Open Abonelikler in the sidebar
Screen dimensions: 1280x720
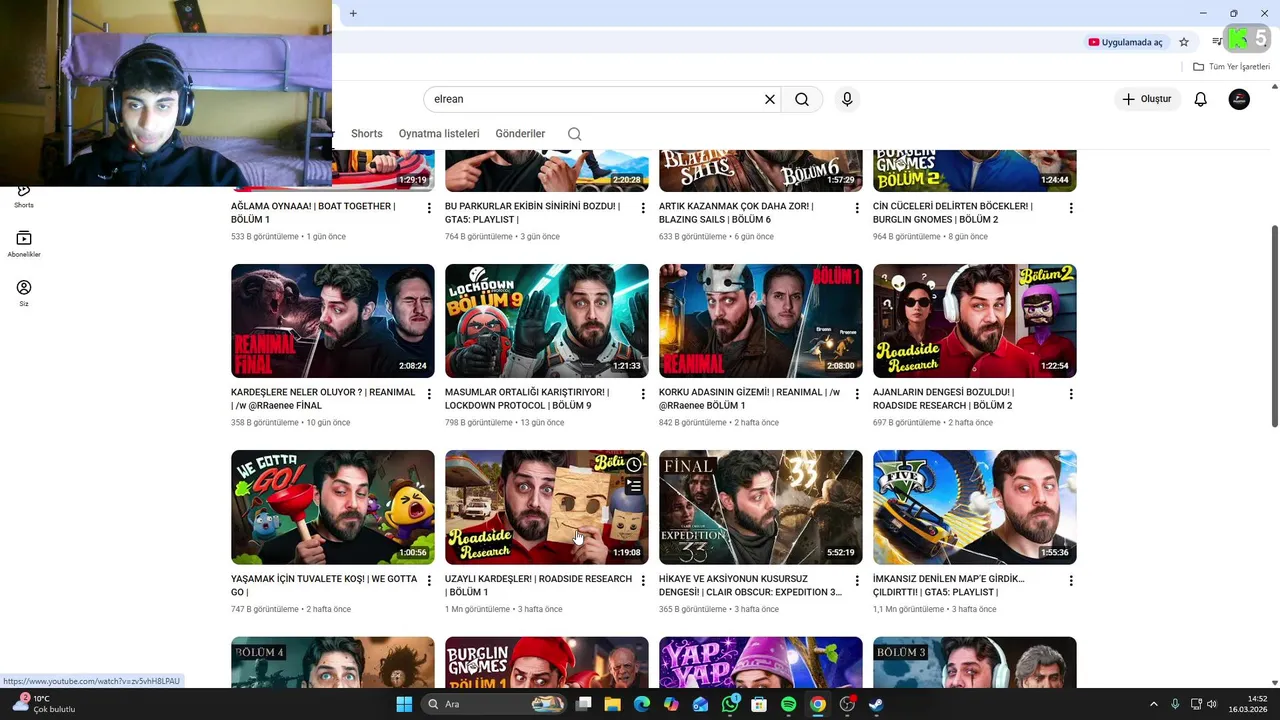point(24,245)
